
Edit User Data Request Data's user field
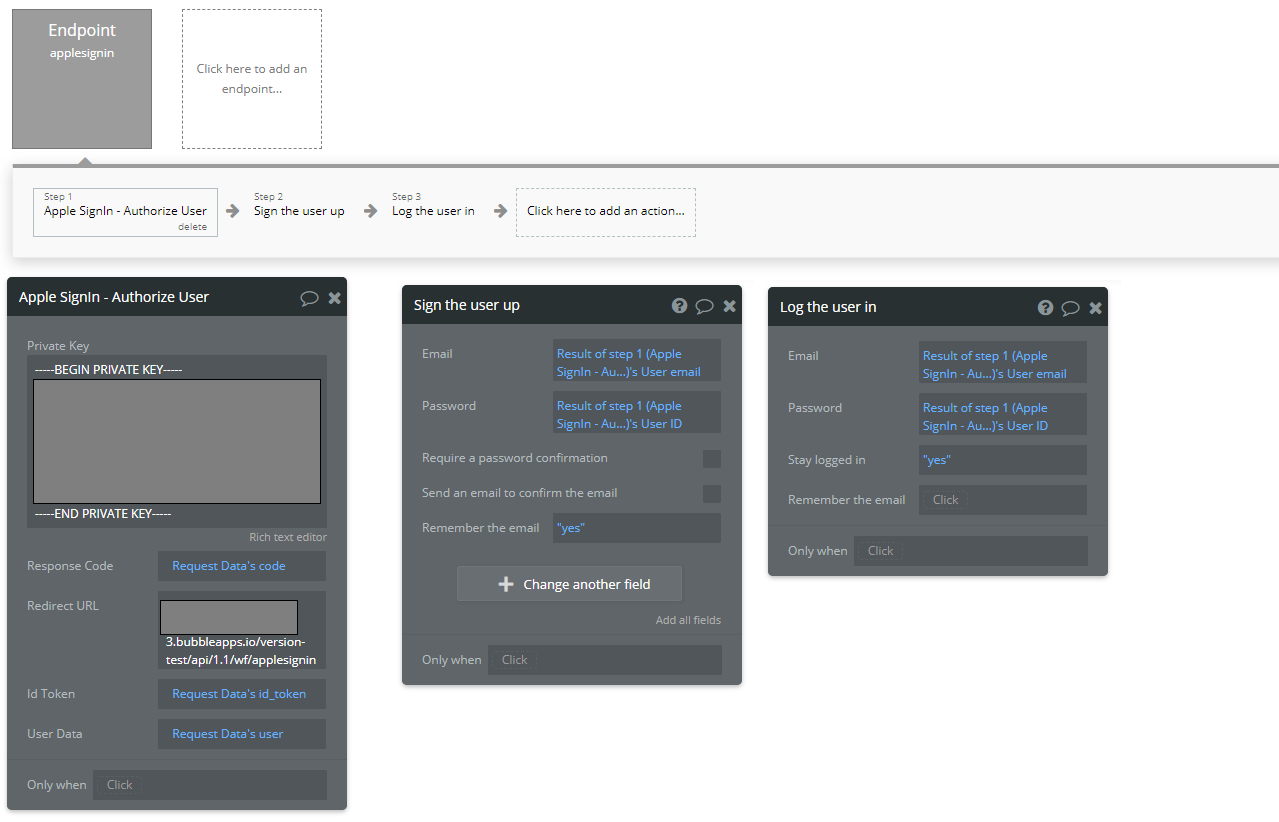(242, 734)
